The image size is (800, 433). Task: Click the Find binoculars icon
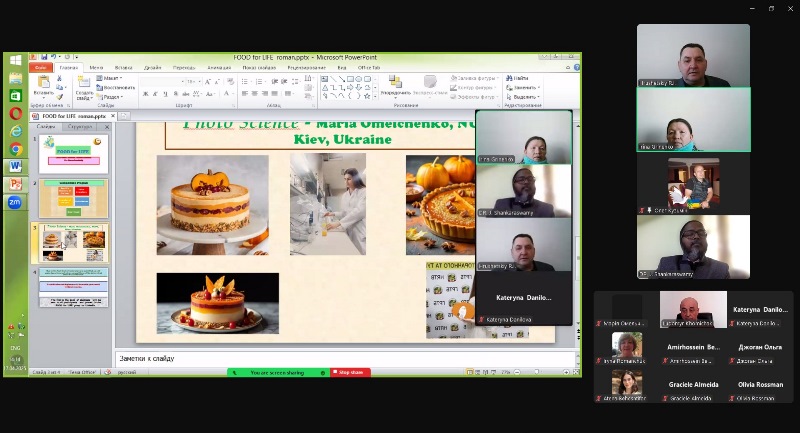click(x=509, y=78)
